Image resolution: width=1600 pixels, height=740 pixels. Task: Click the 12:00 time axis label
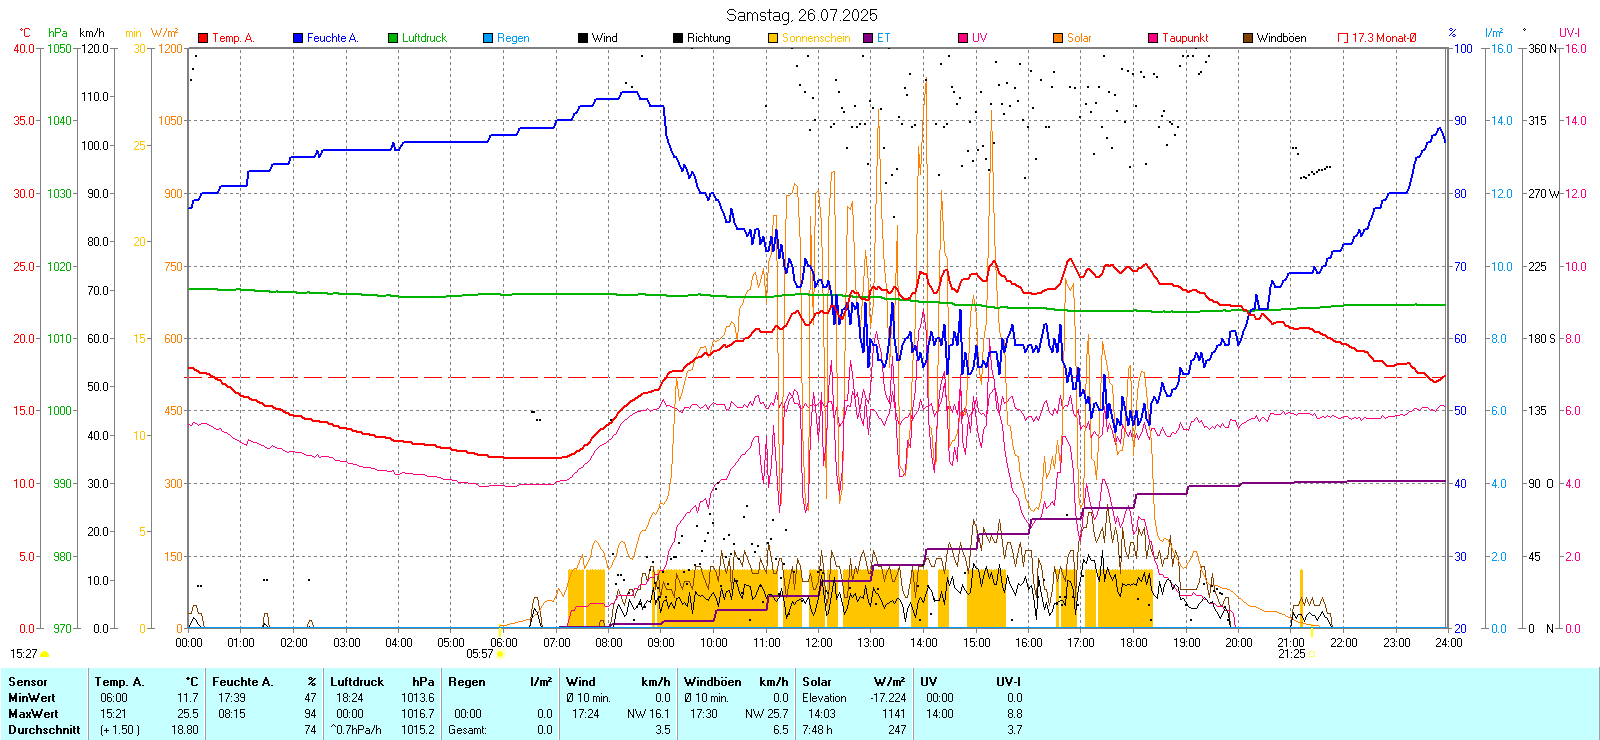819,643
